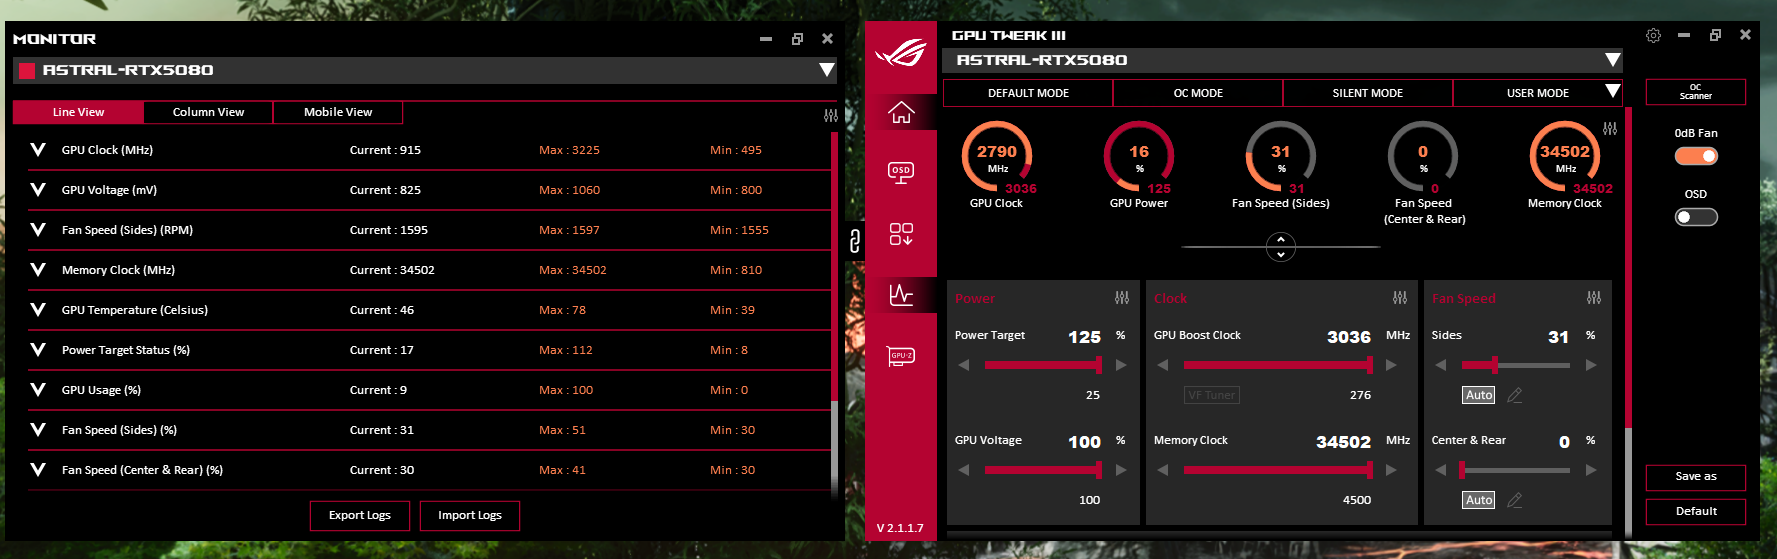Adjust the Sides fan speed slider
Image resolution: width=1777 pixels, height=559 pixels.
coord(1515,365)
